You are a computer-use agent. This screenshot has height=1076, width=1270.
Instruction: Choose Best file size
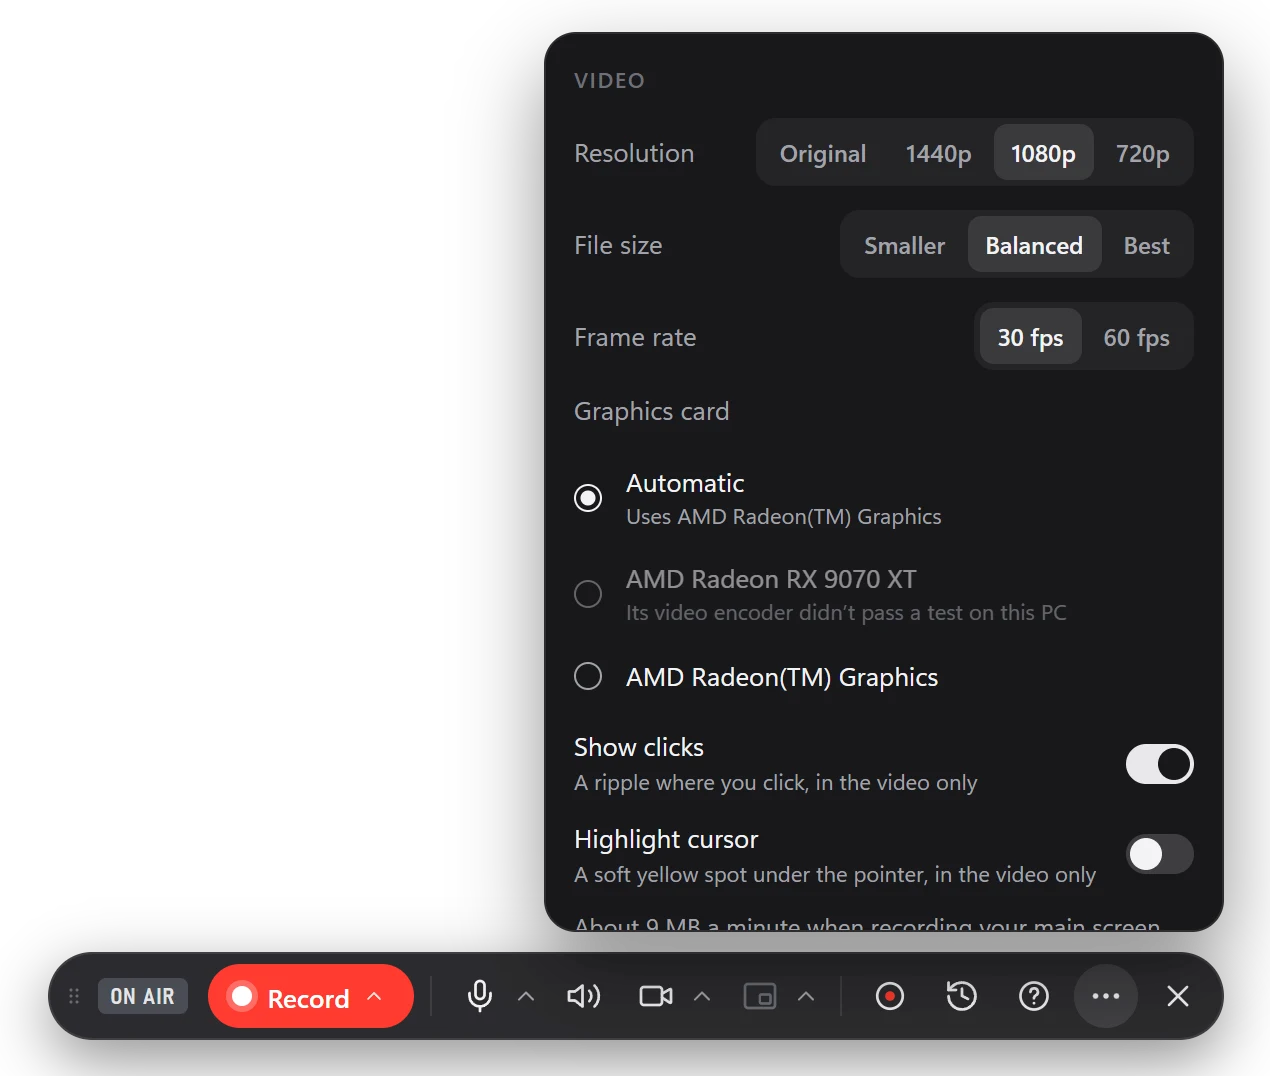click(1146, 245)
